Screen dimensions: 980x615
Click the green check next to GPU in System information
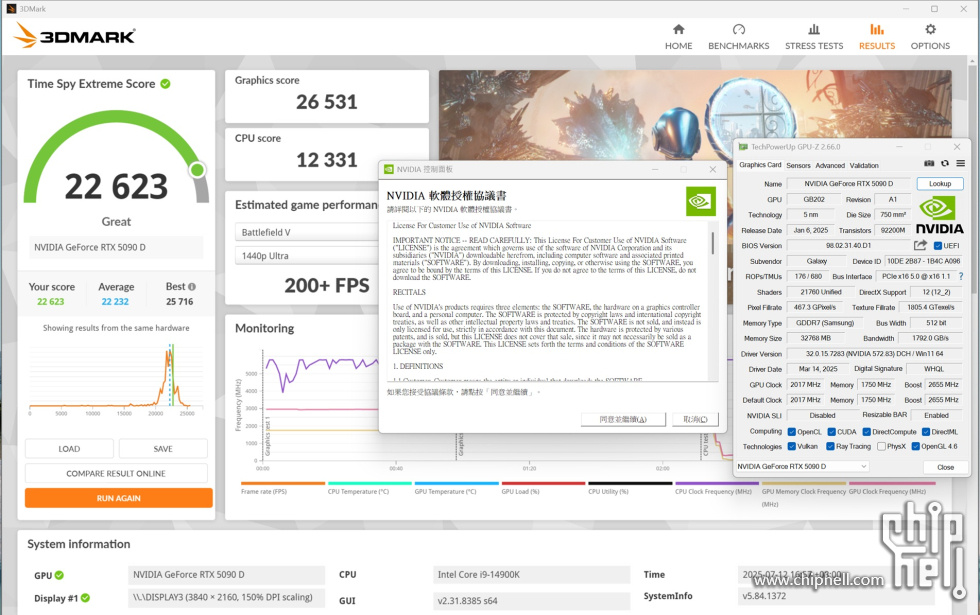(59, 575)
